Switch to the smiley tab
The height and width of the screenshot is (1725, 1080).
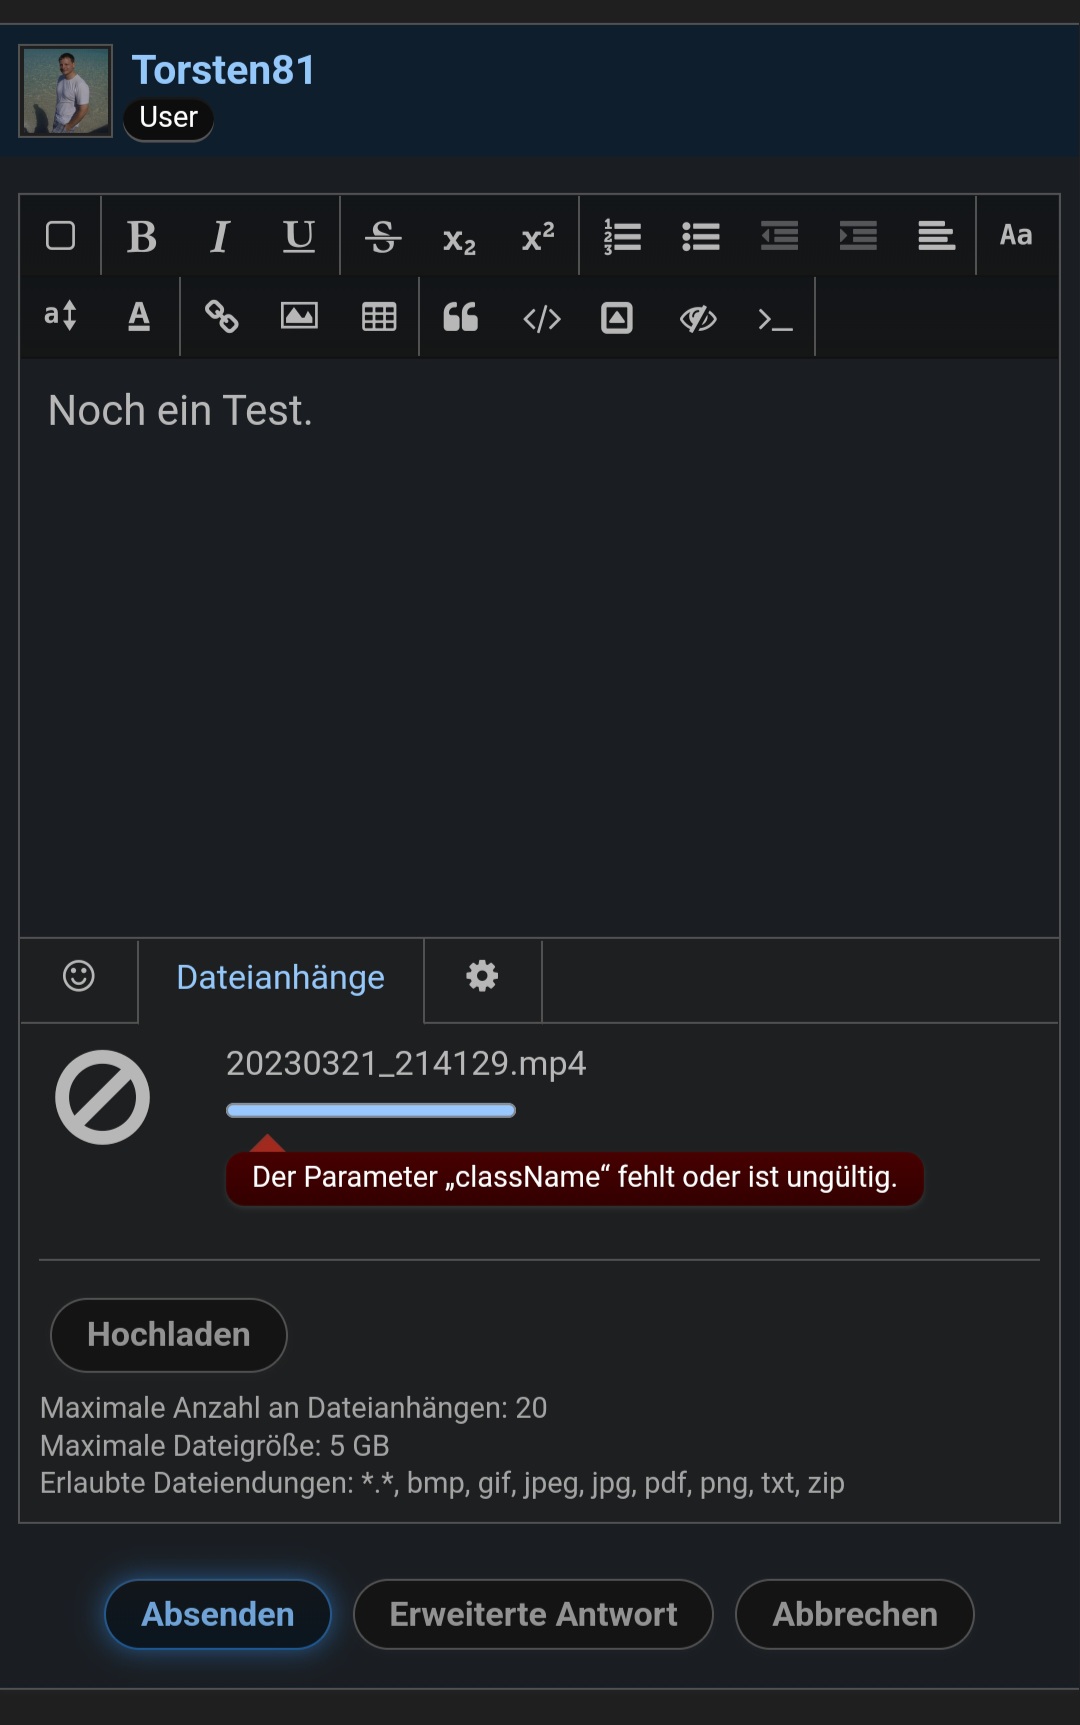click(79, 976)
